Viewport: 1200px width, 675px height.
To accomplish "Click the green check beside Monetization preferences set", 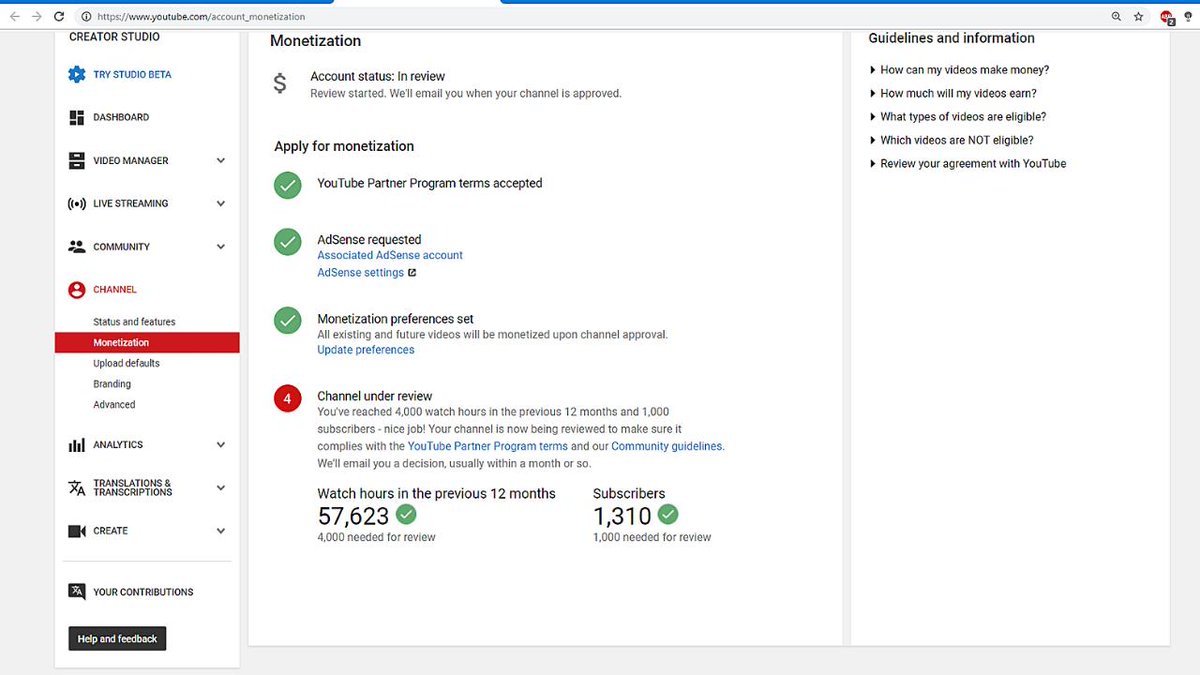I will tap(288, 320).
